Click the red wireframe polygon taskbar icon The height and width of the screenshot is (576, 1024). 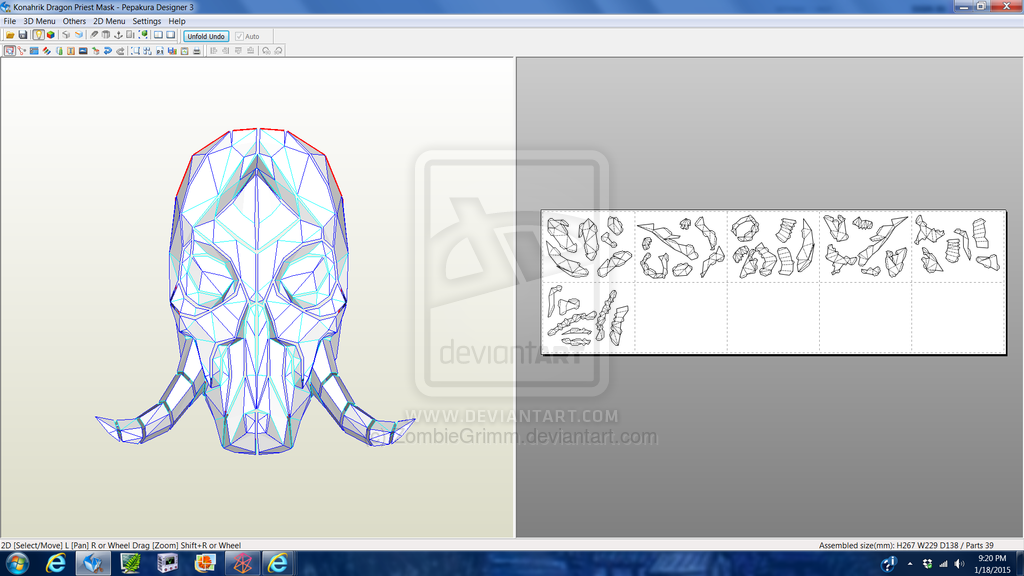click(242, 563)
